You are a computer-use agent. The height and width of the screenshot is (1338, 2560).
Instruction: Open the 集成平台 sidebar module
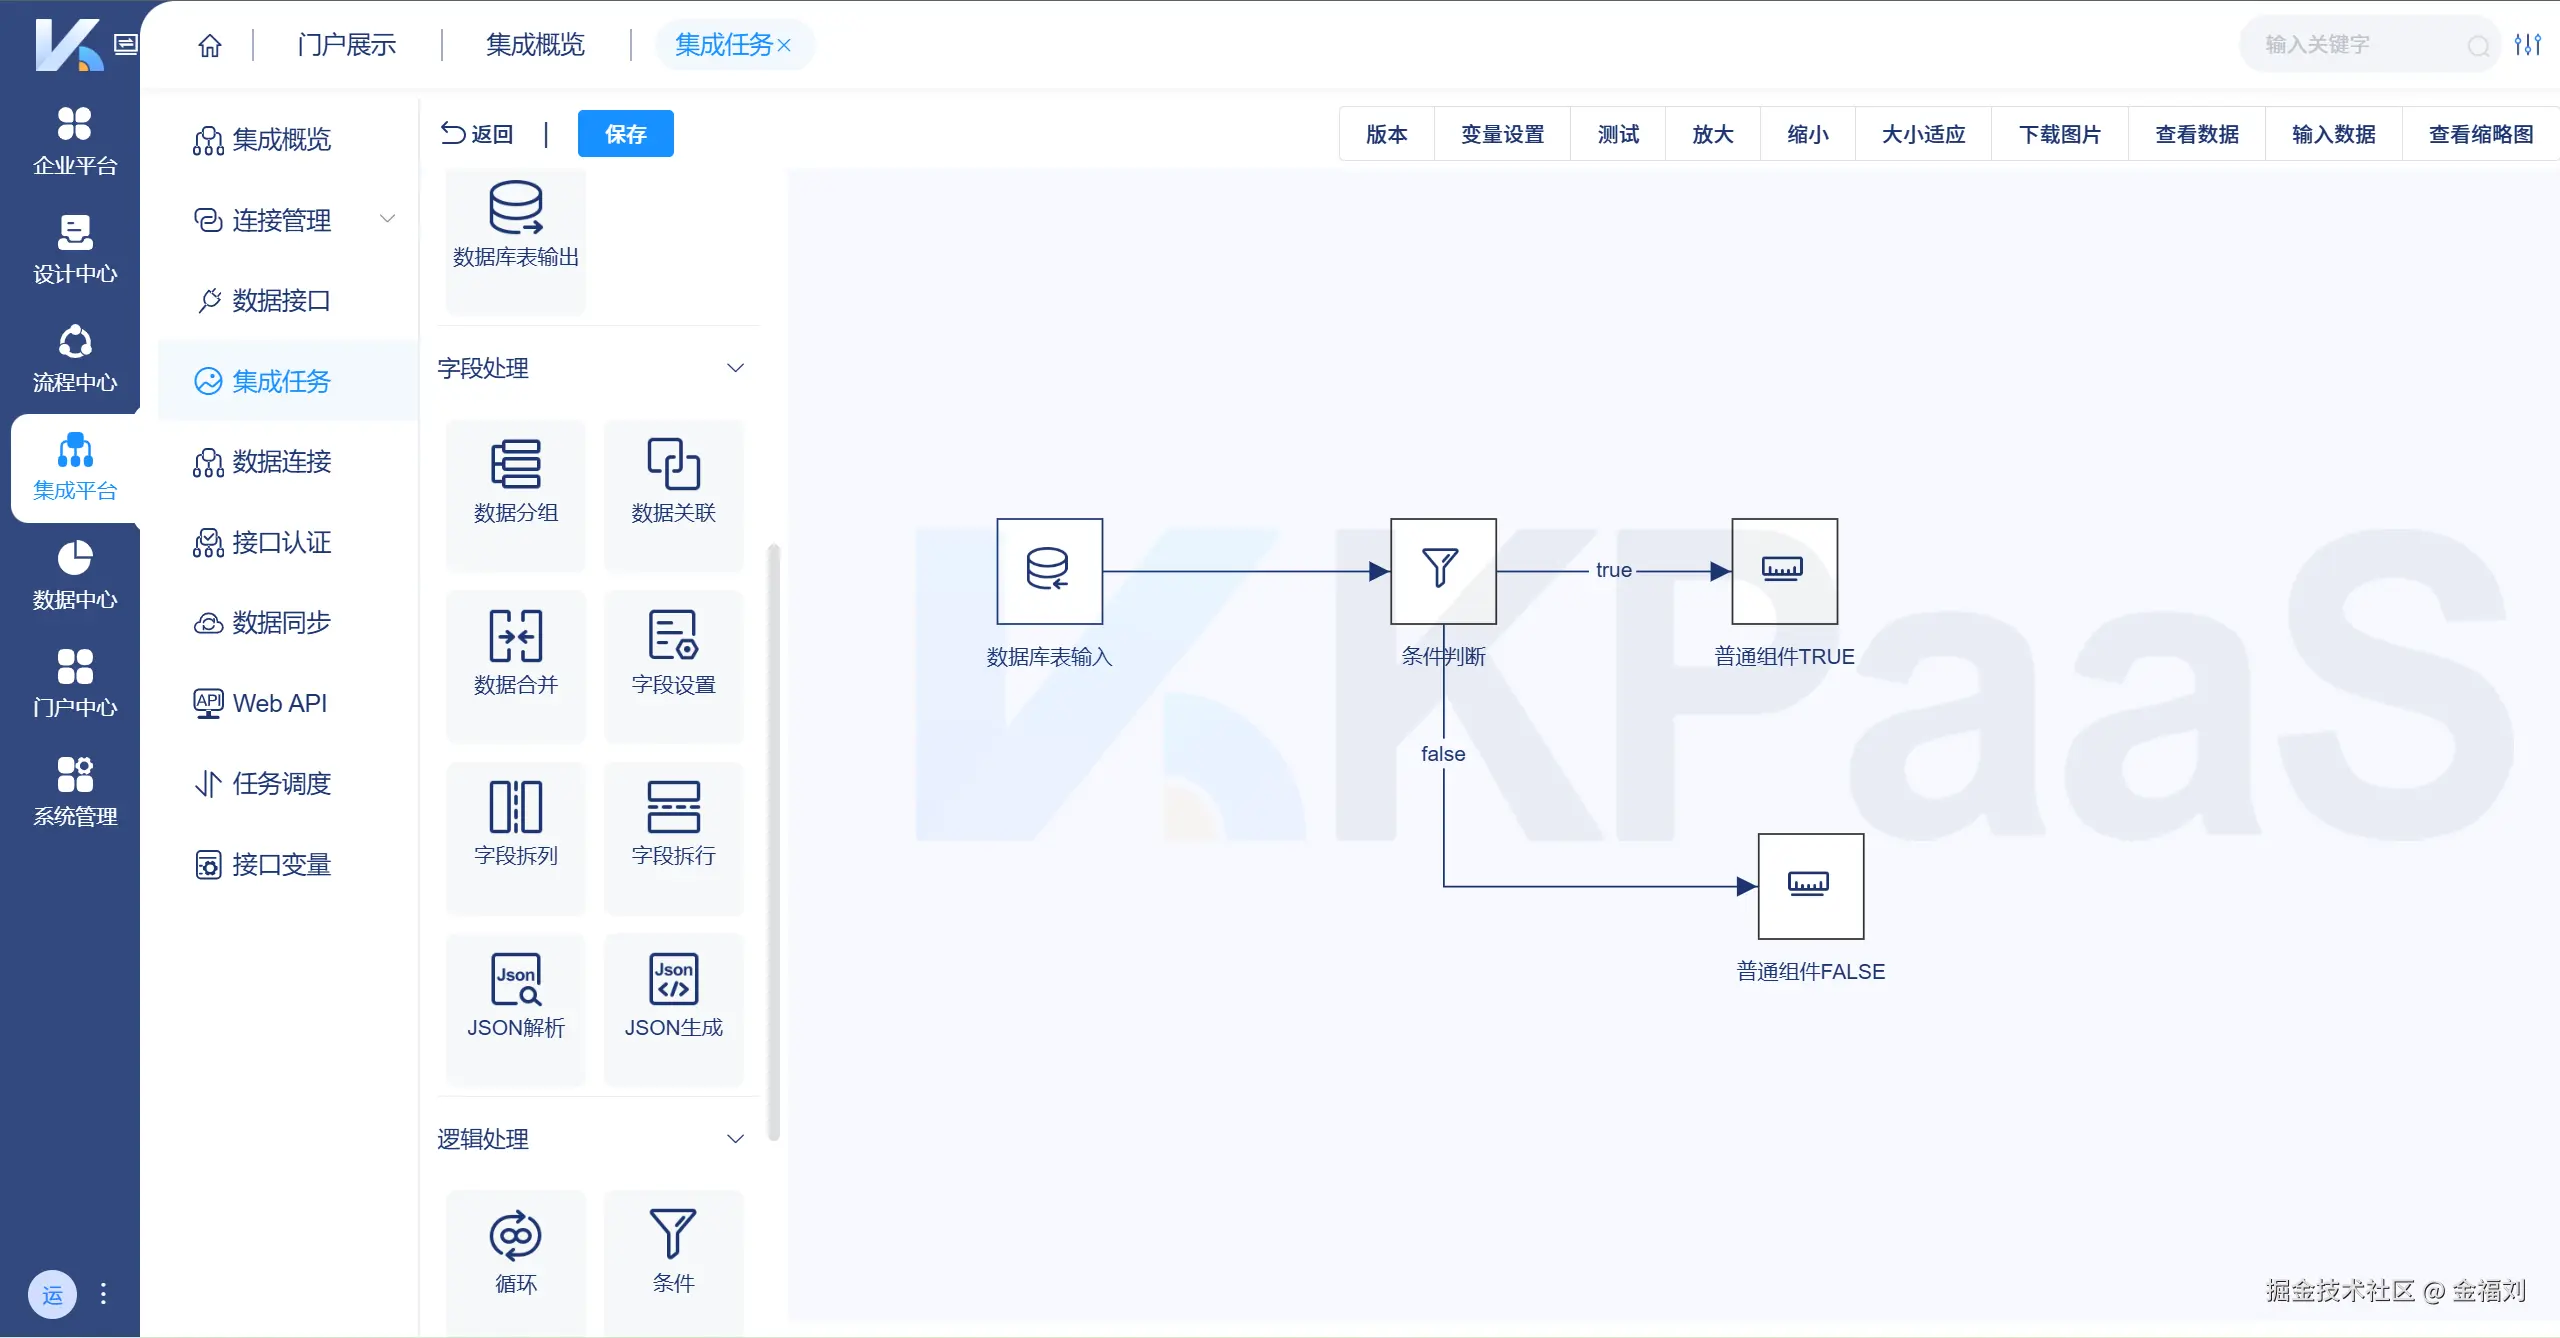75,467
